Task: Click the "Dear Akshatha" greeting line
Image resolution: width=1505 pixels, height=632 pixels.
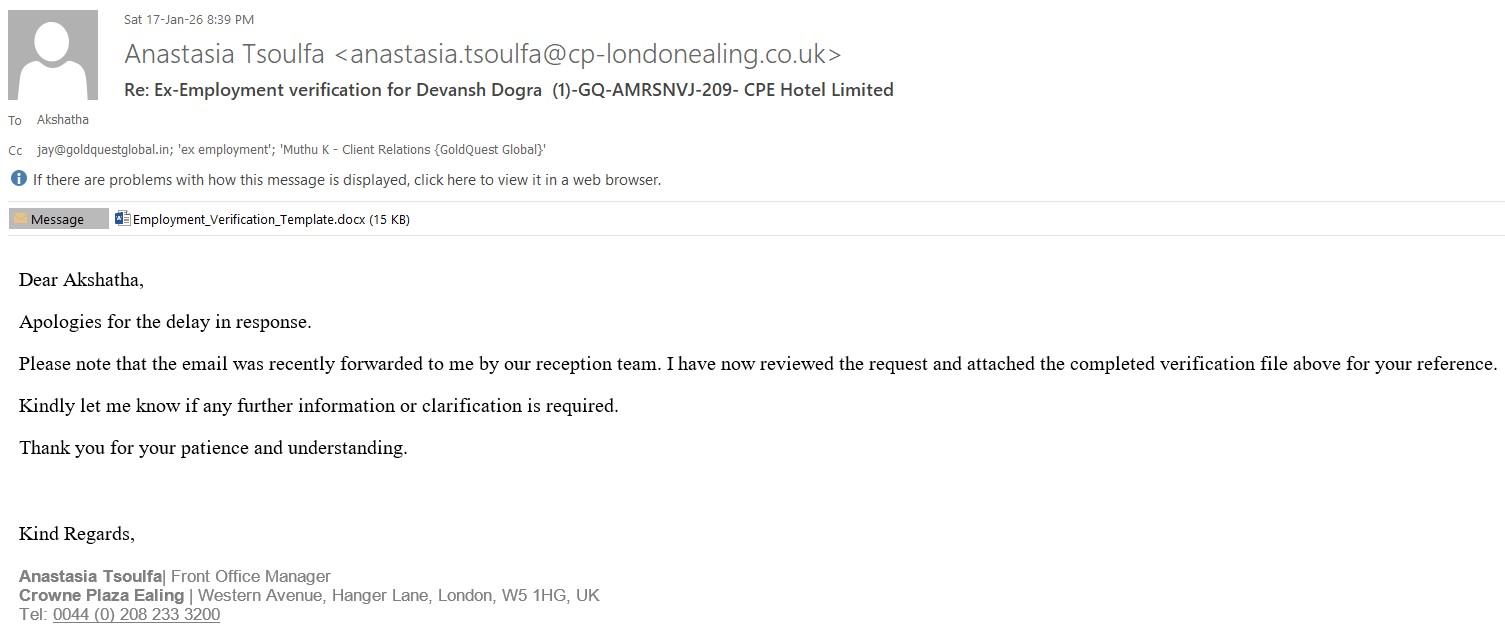Action: [x=81, y=280]
